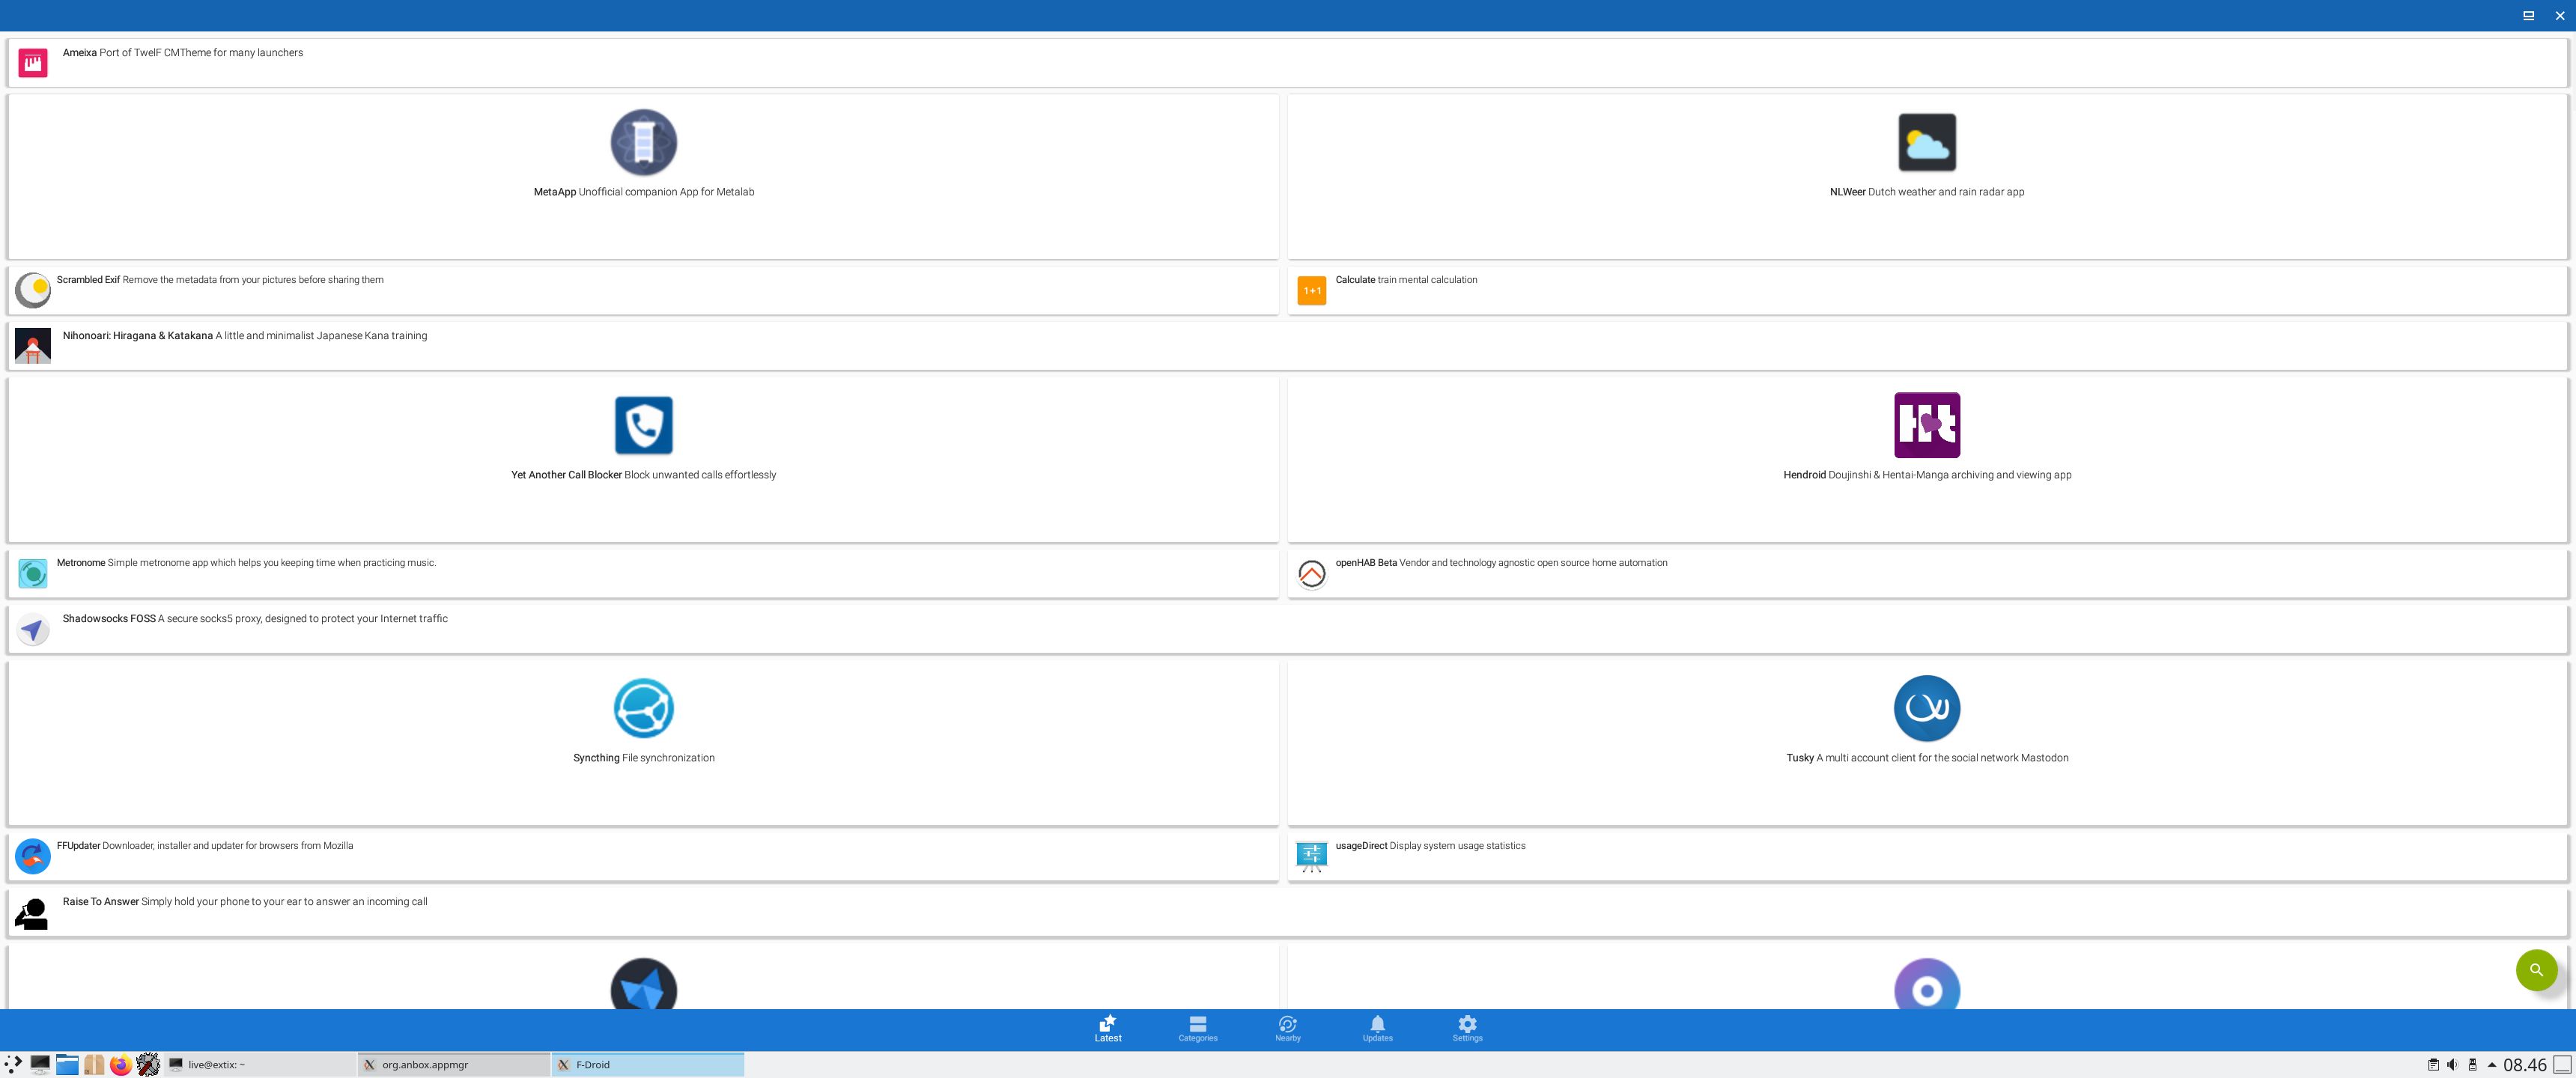
Task: Launch Firefox from the taskbar
Action: (120, 1065)
